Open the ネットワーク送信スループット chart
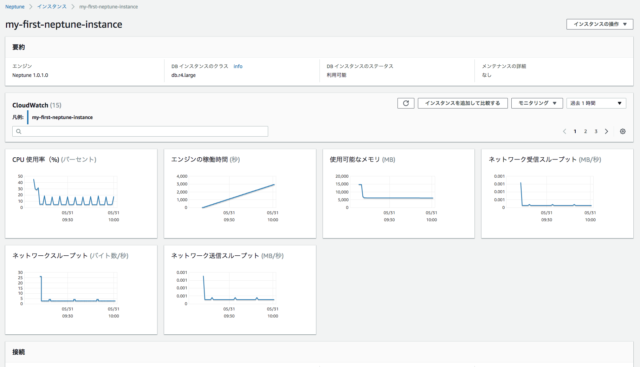Viewport: 640px width, 367px height. click(x=240, y=290)
